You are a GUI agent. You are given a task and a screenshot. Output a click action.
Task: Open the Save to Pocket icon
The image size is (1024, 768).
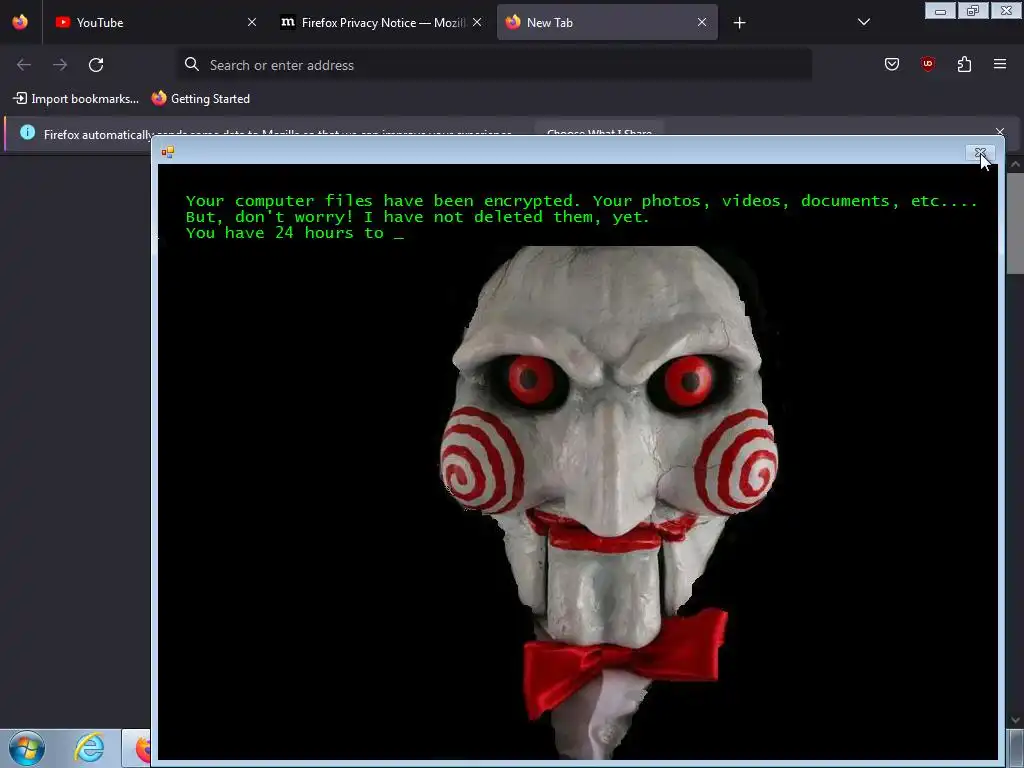891,64
